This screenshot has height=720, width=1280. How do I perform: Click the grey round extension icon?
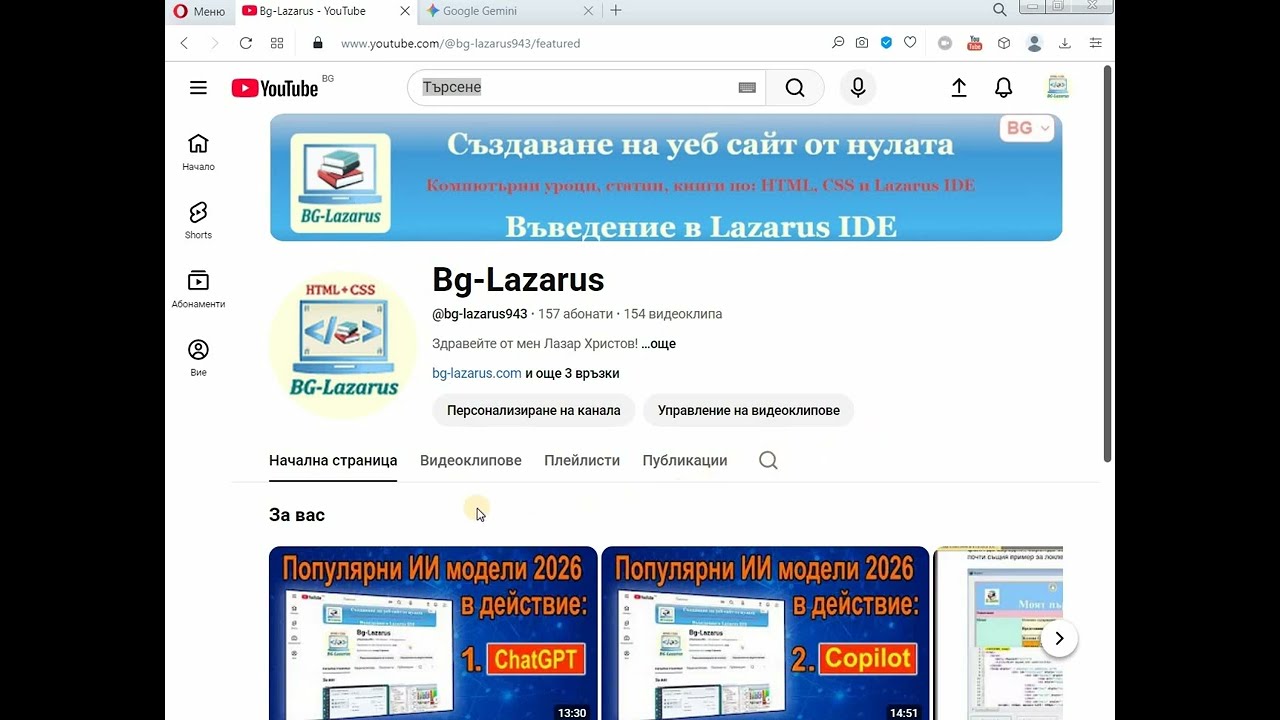tap(945, 43)
